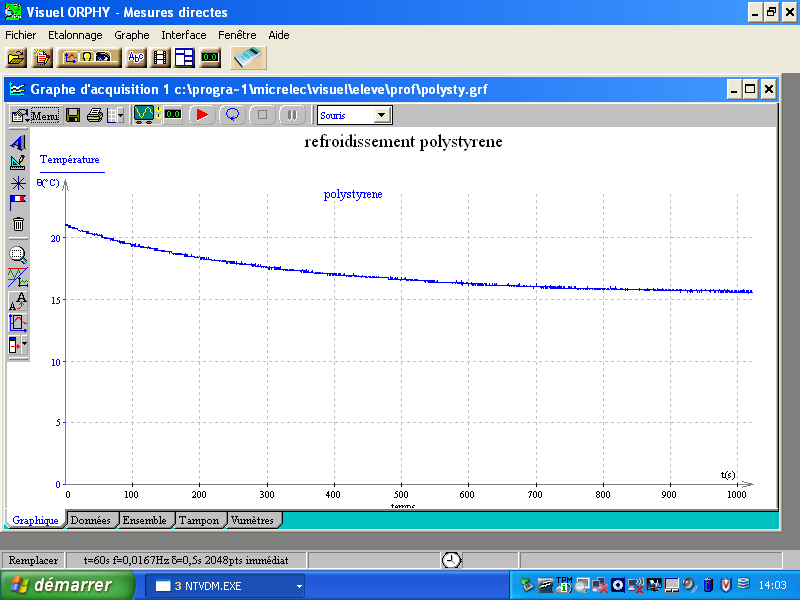Click the new document icon in main toolbar

(x=42, y=58)
